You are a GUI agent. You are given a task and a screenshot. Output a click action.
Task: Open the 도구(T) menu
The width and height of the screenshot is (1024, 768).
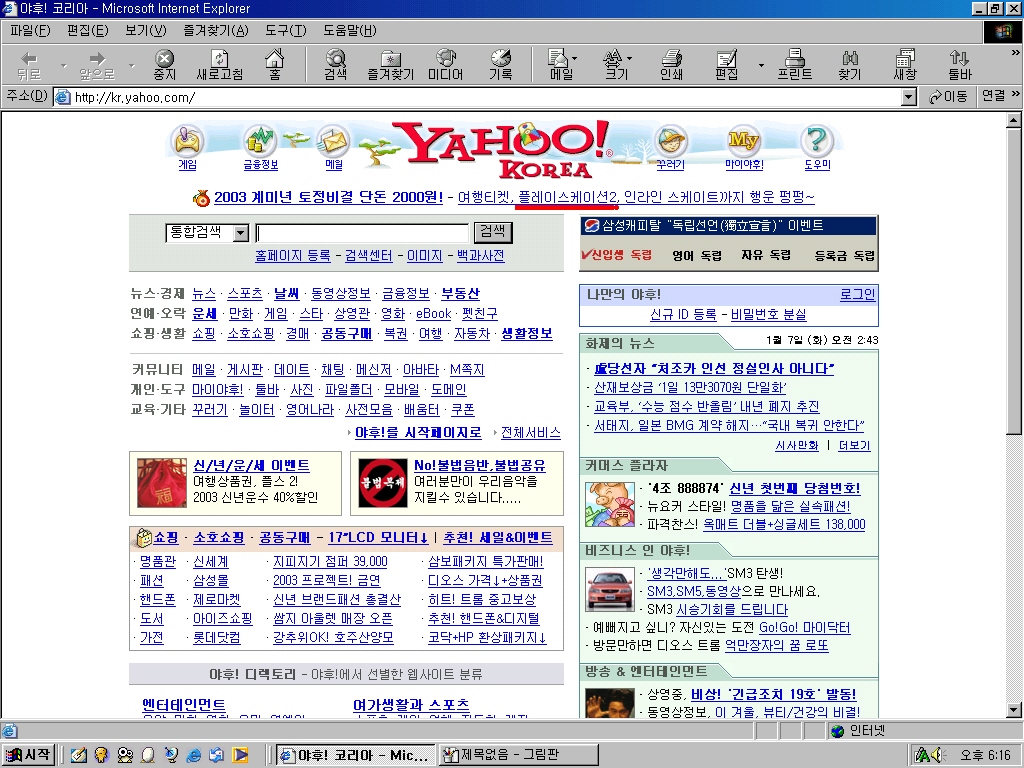click(x=285, y=30)
